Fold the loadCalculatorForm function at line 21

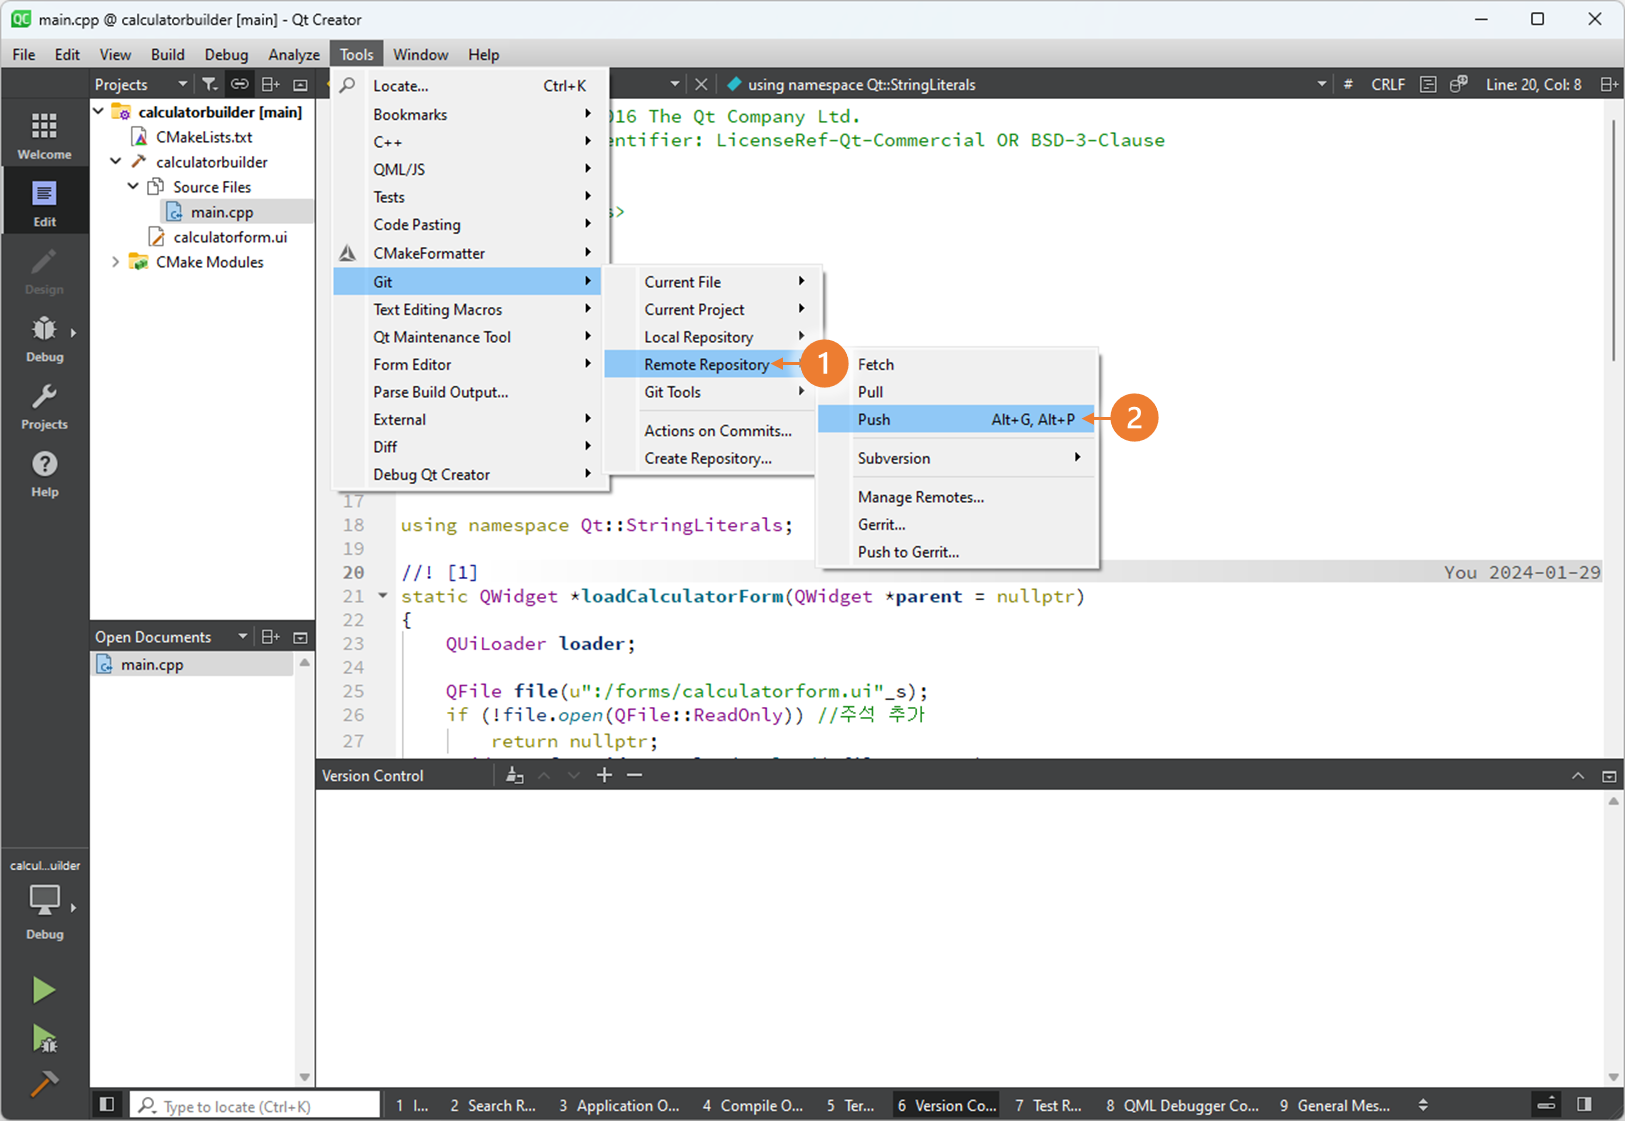[382, 596]
